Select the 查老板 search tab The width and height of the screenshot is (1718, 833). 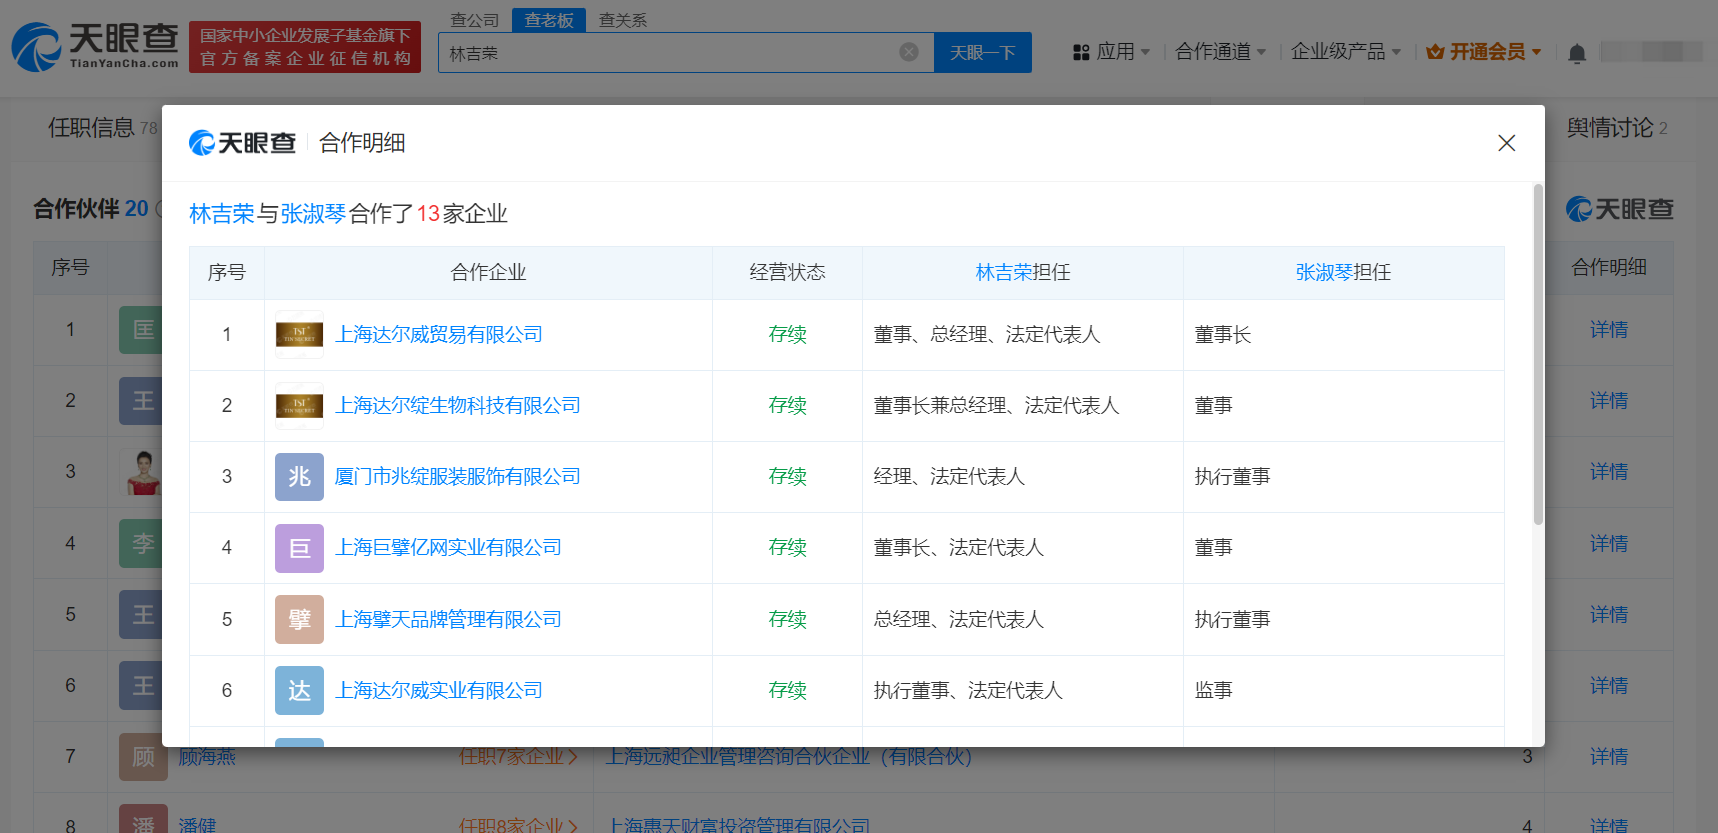(x=549, y=20)
